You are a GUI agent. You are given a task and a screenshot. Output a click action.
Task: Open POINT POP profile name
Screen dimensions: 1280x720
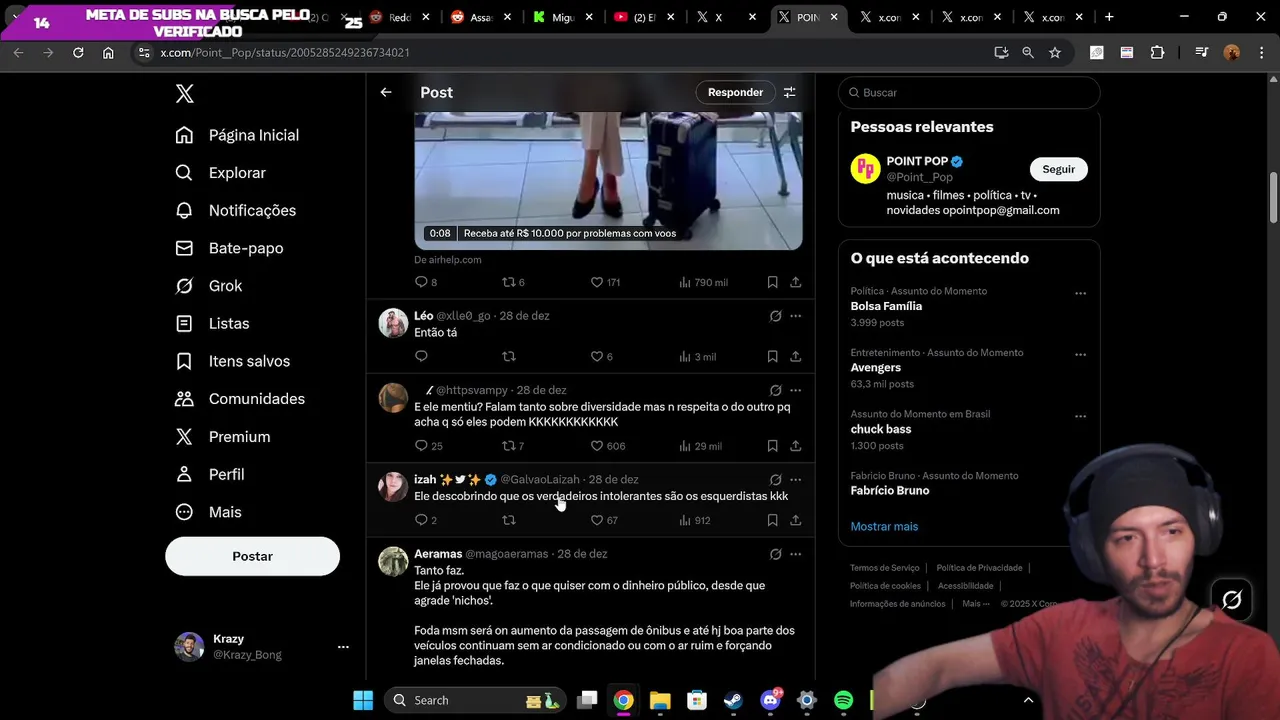click(917, 161)
